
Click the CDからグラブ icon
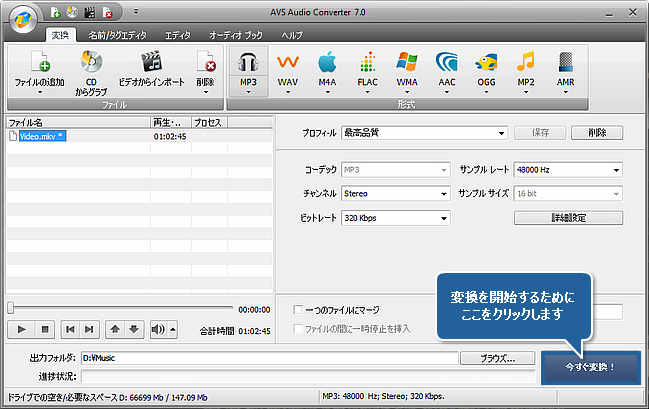coord(91,62)
